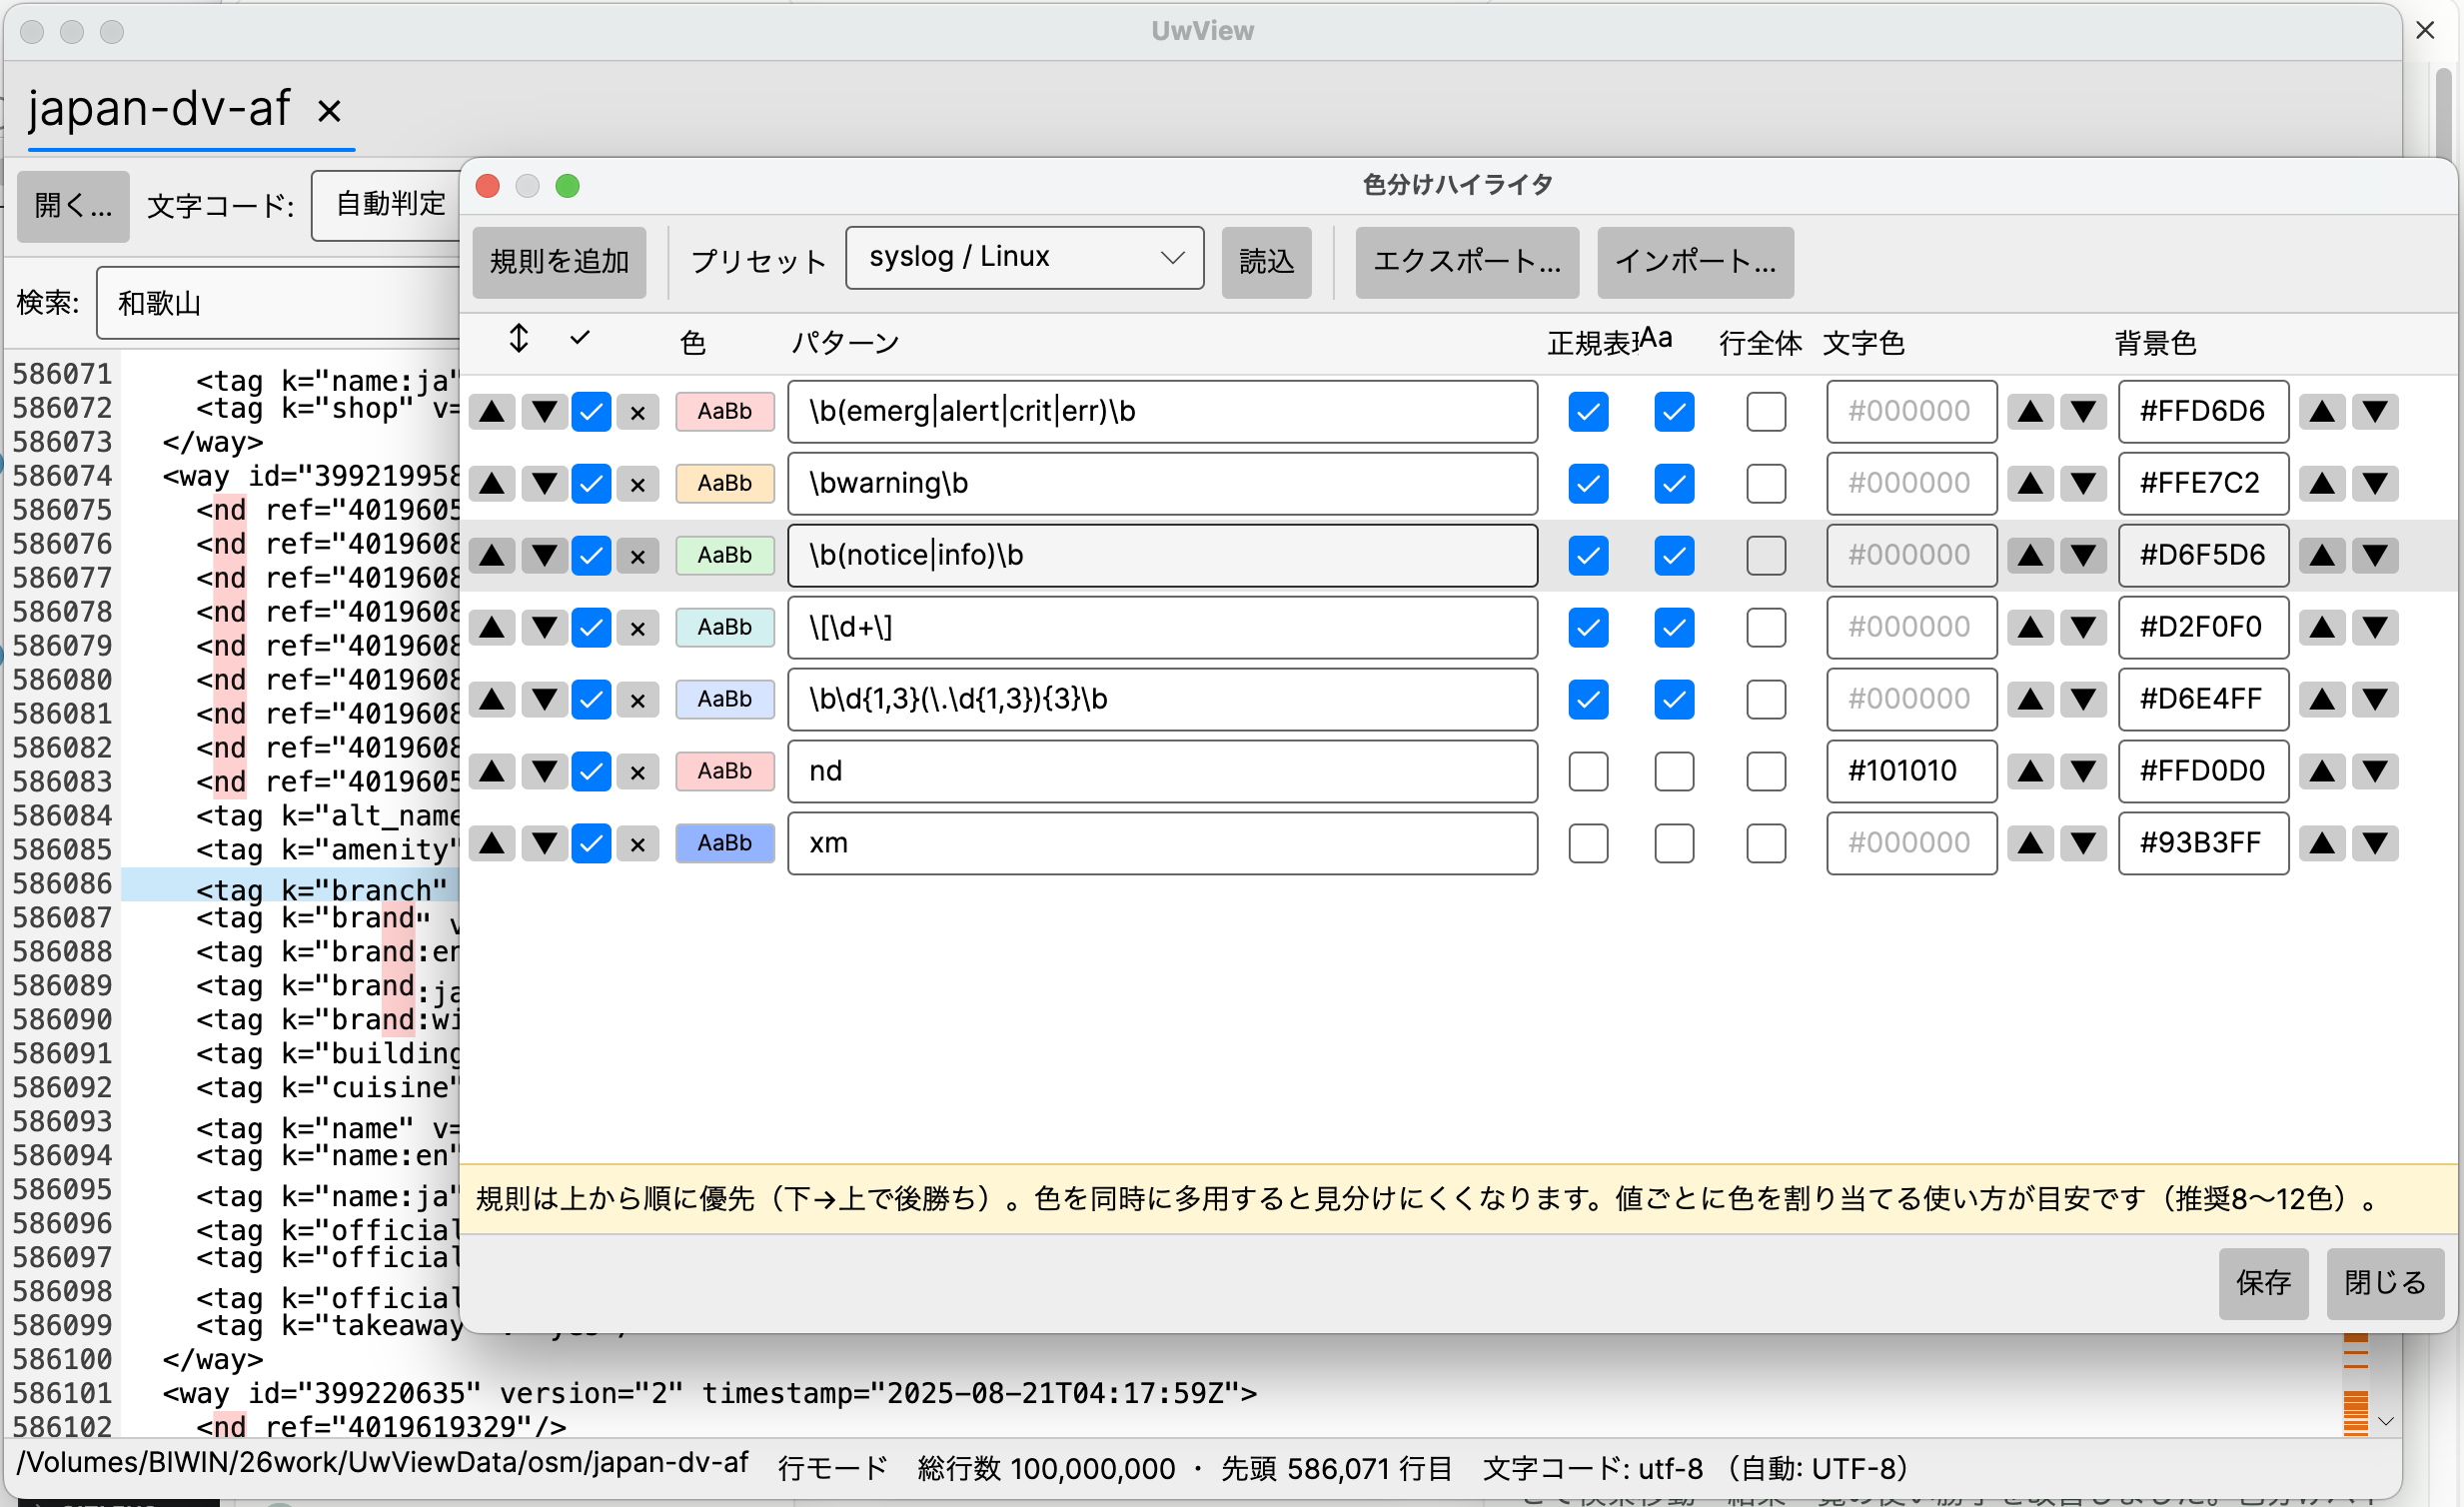
Task: Previous background color for #93B3FF rule
Action: click(2322, 844)
